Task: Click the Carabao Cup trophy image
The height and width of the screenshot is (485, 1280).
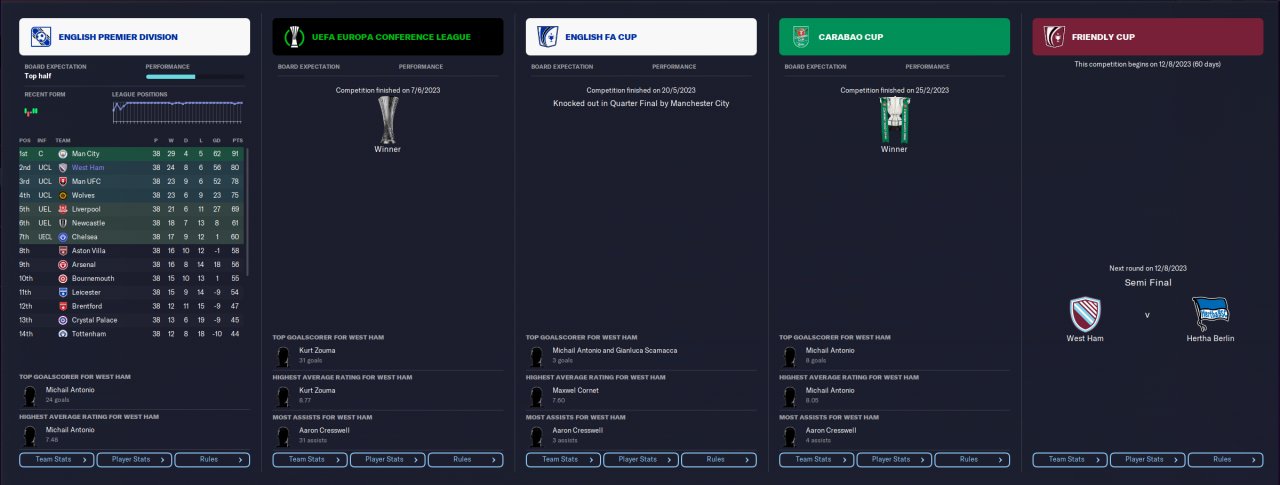Action: pos(894,120)
